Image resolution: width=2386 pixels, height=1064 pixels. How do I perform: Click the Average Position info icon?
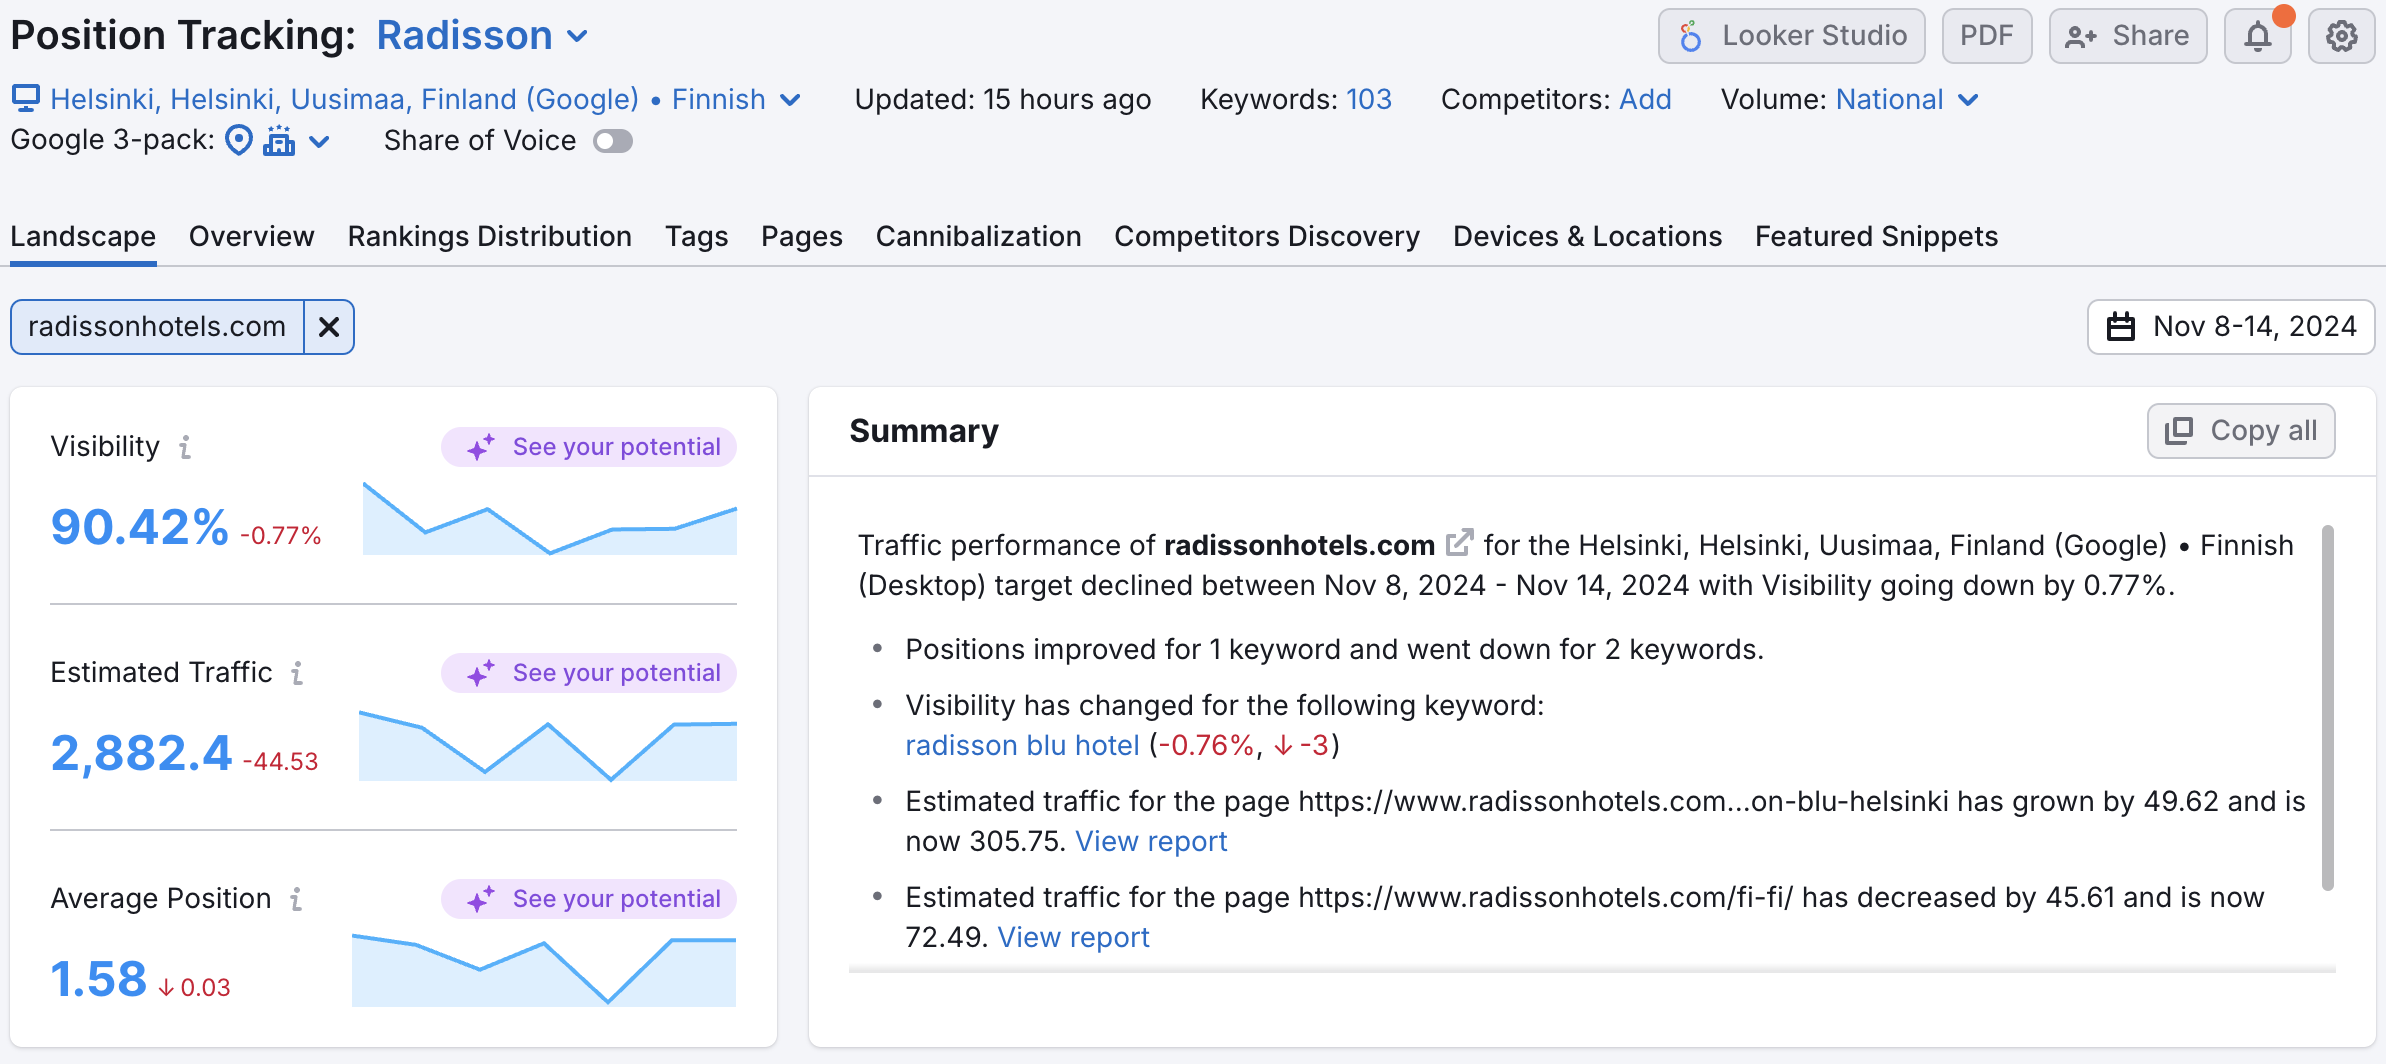click(x=296, y=899)
